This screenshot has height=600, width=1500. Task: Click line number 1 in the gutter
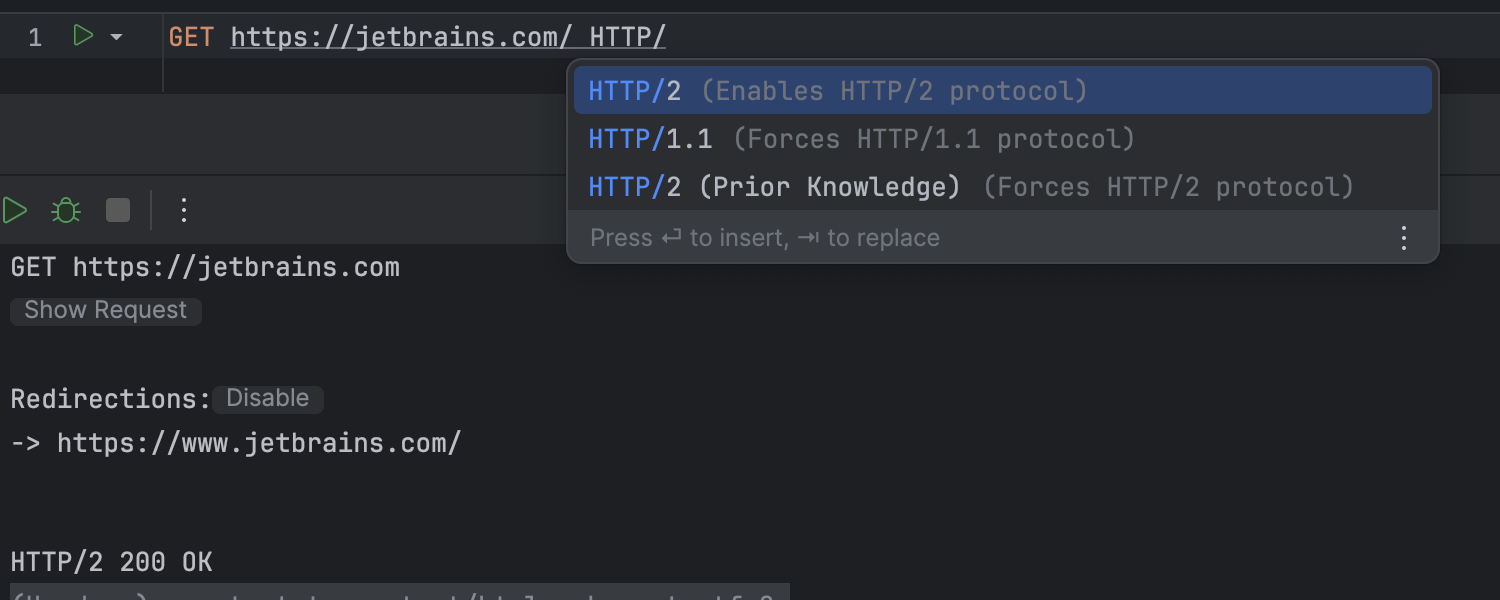pyautogui.click(x=35, y=38)
